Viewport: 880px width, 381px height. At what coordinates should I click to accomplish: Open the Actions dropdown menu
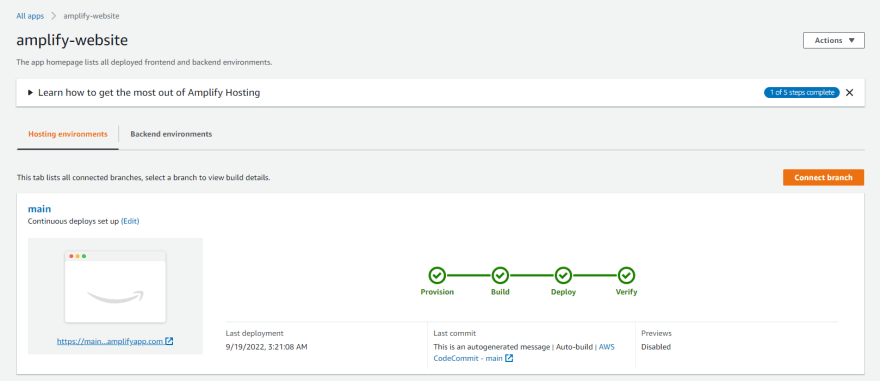833,40
